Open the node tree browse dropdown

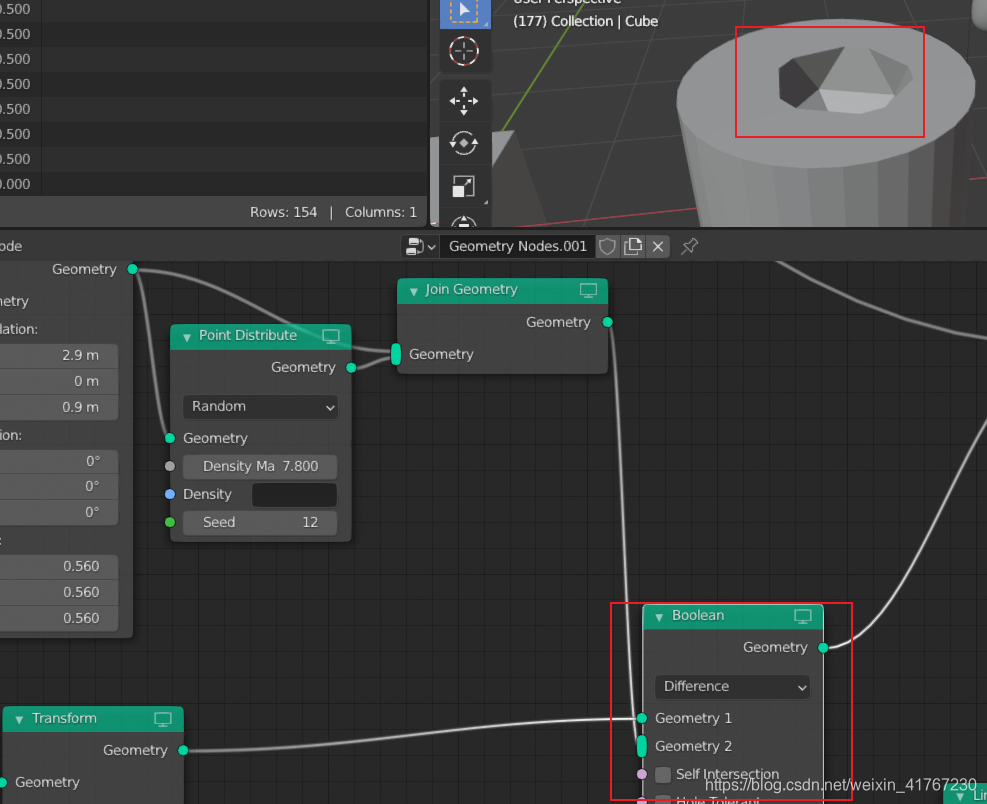420,246
